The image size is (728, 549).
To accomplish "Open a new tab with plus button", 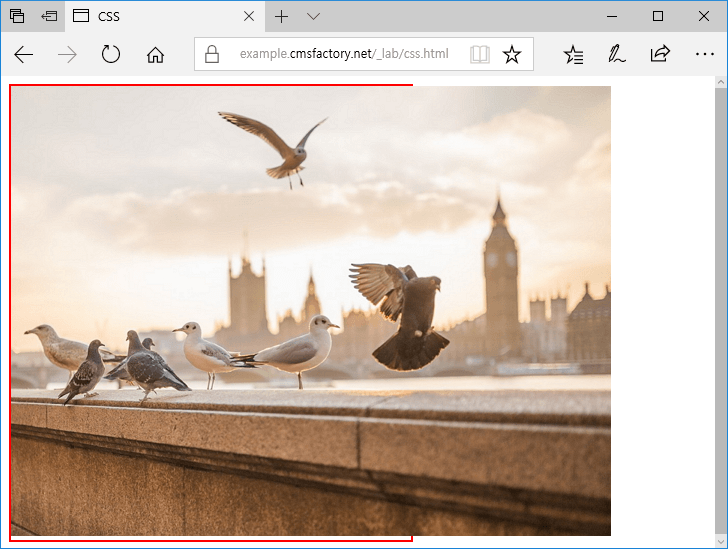I will 281,17.
